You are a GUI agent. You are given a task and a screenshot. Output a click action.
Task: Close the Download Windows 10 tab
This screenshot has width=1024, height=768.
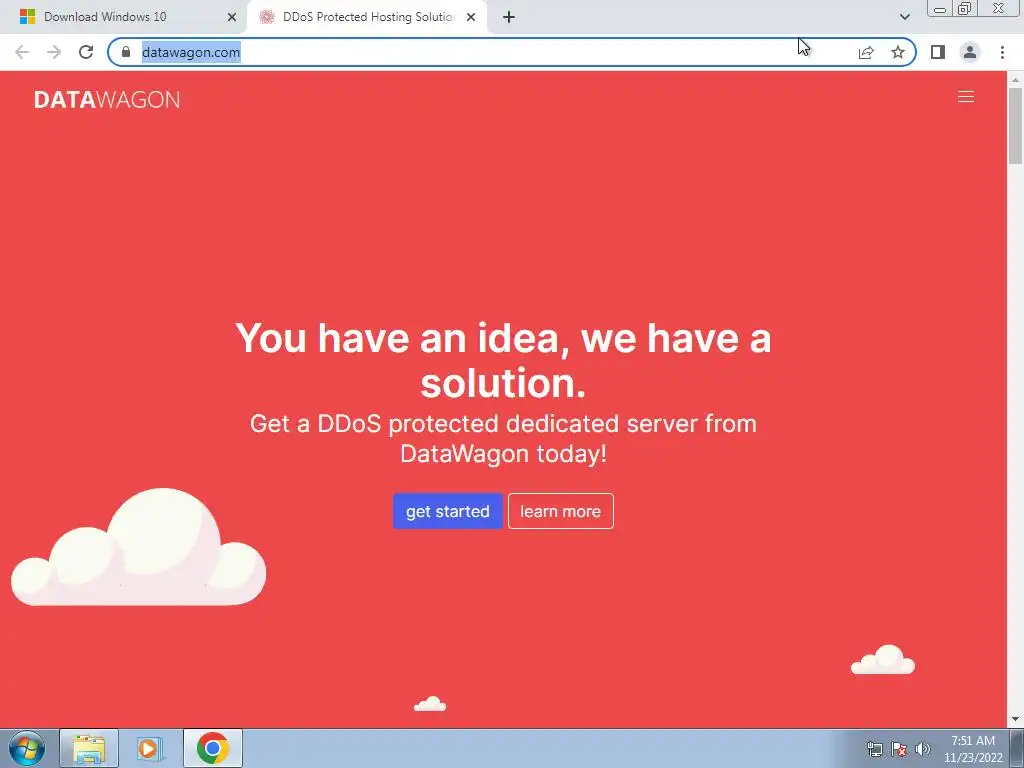(x=232, y=17)
